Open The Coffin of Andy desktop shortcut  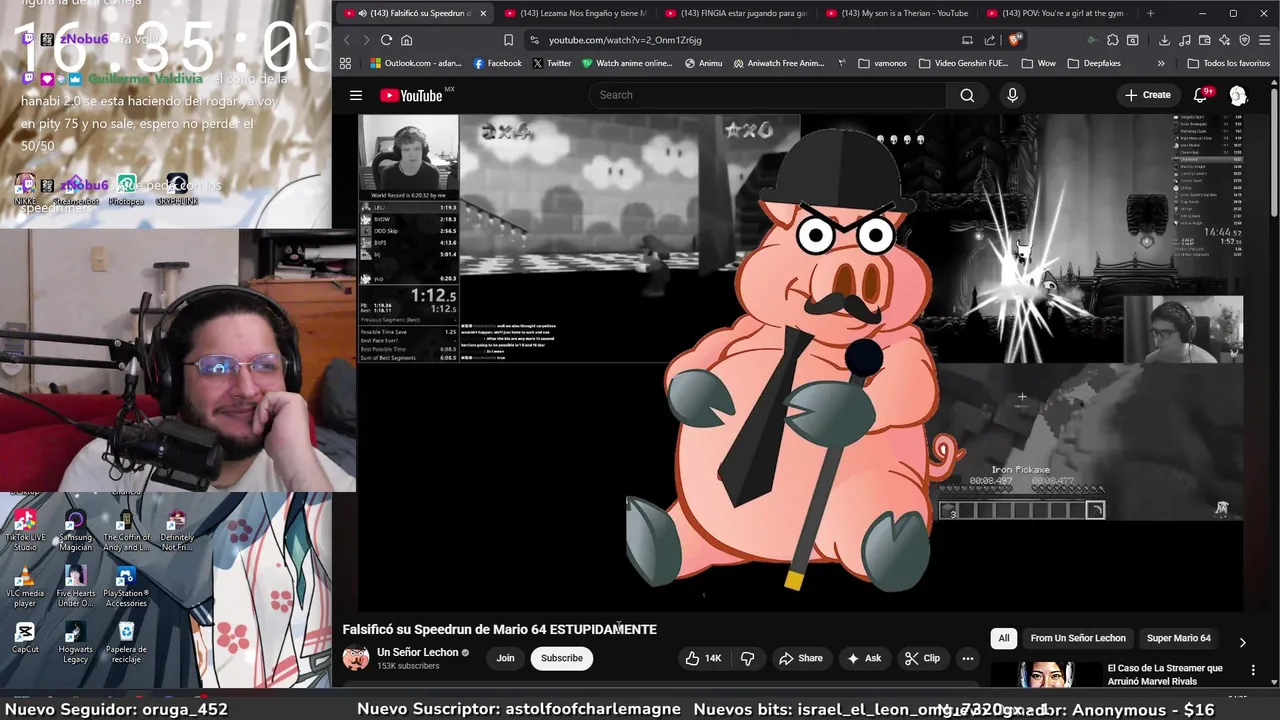click(x=125, y=531)
